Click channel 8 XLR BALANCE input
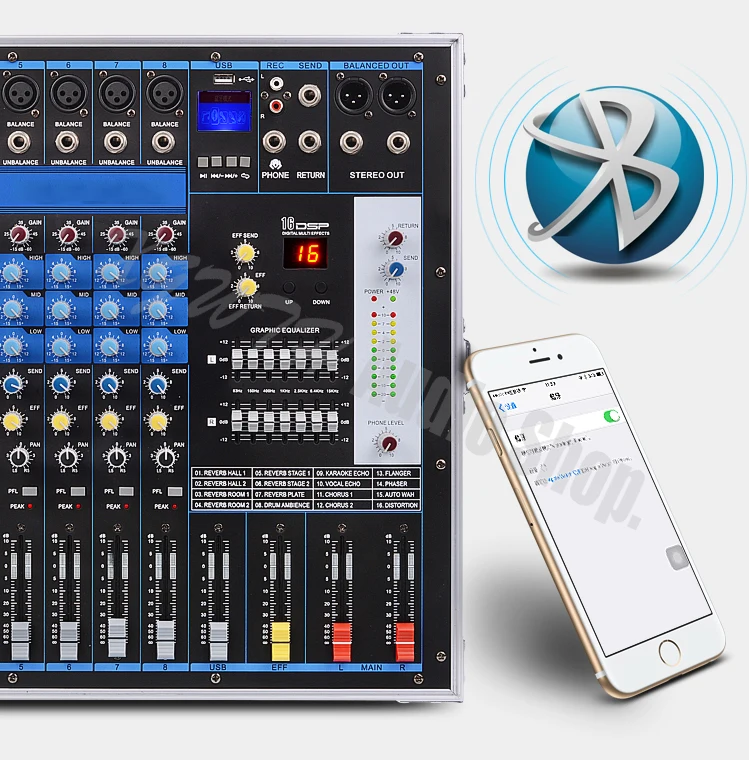Image resolution: width=749 pixels, height=760 pixels. click(165, 93)
